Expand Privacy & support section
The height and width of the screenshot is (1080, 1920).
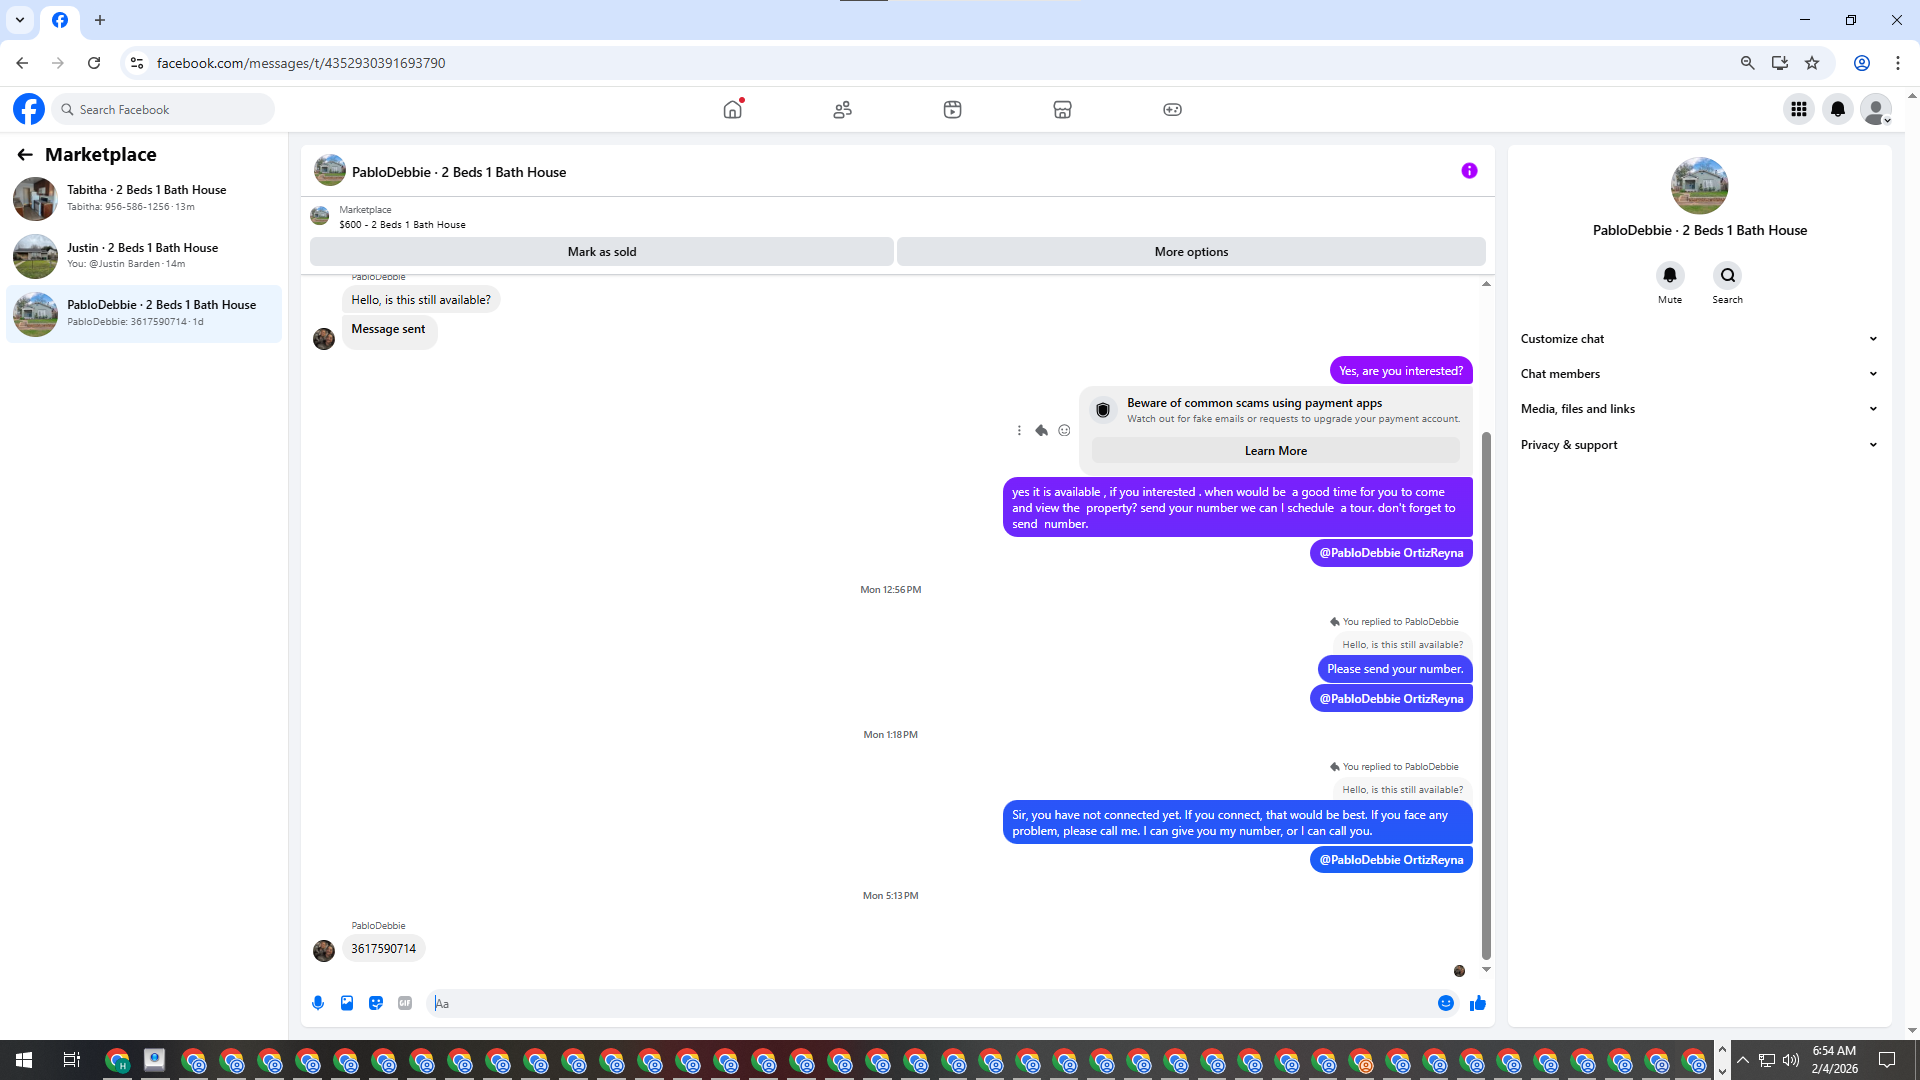[1698, 445]
